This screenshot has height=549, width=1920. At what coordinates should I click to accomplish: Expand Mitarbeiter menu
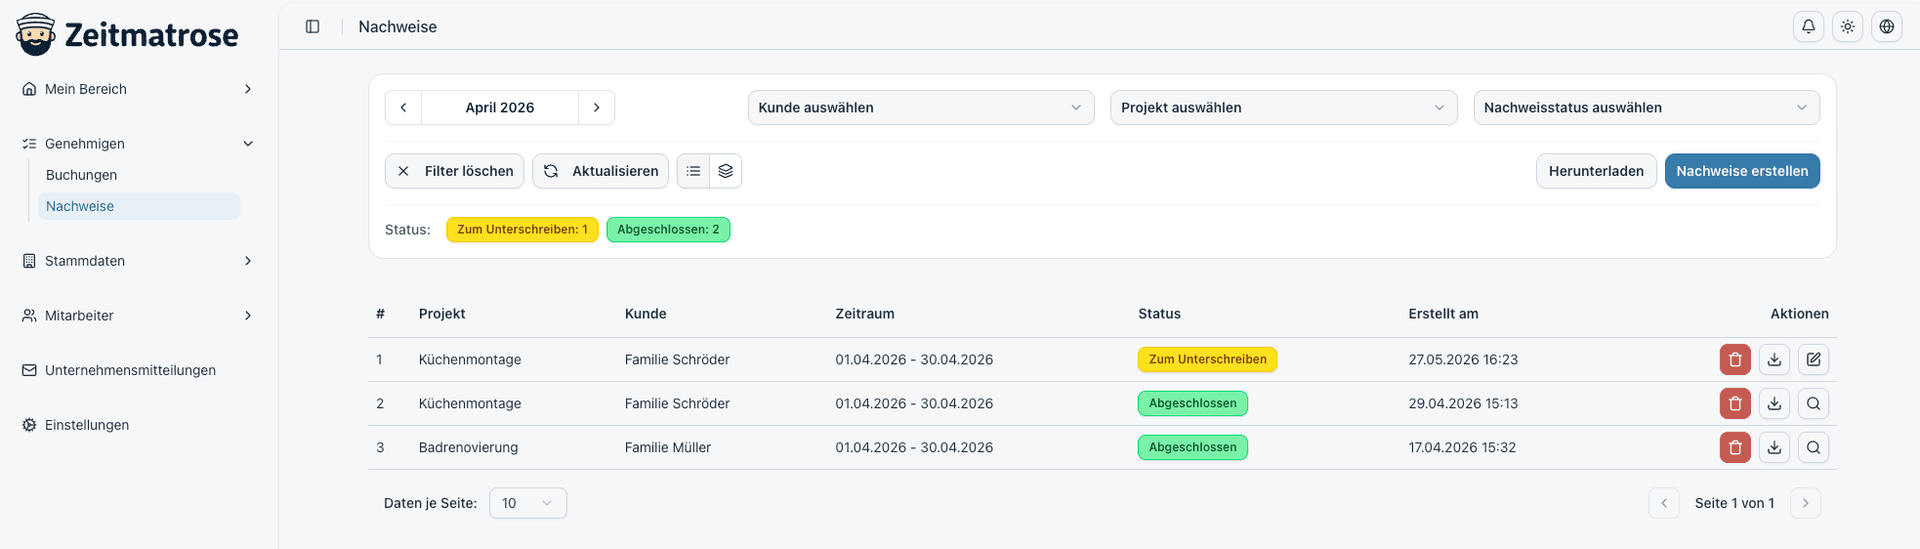[138, 315]
